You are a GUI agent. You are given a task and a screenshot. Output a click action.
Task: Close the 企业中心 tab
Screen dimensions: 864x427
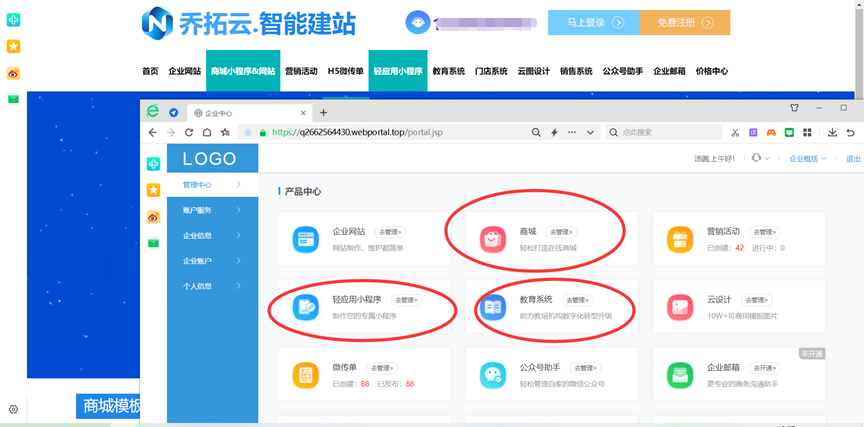click(303, 113)
